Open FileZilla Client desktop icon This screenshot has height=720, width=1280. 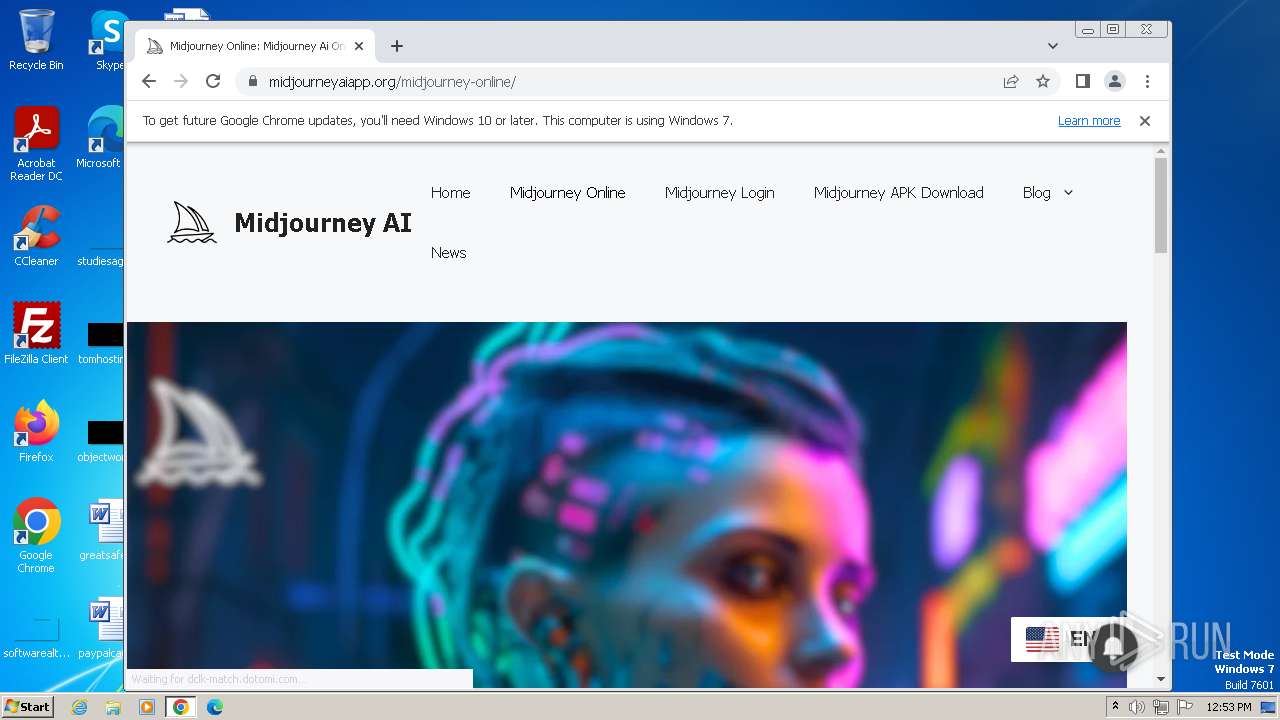[36, 334]
